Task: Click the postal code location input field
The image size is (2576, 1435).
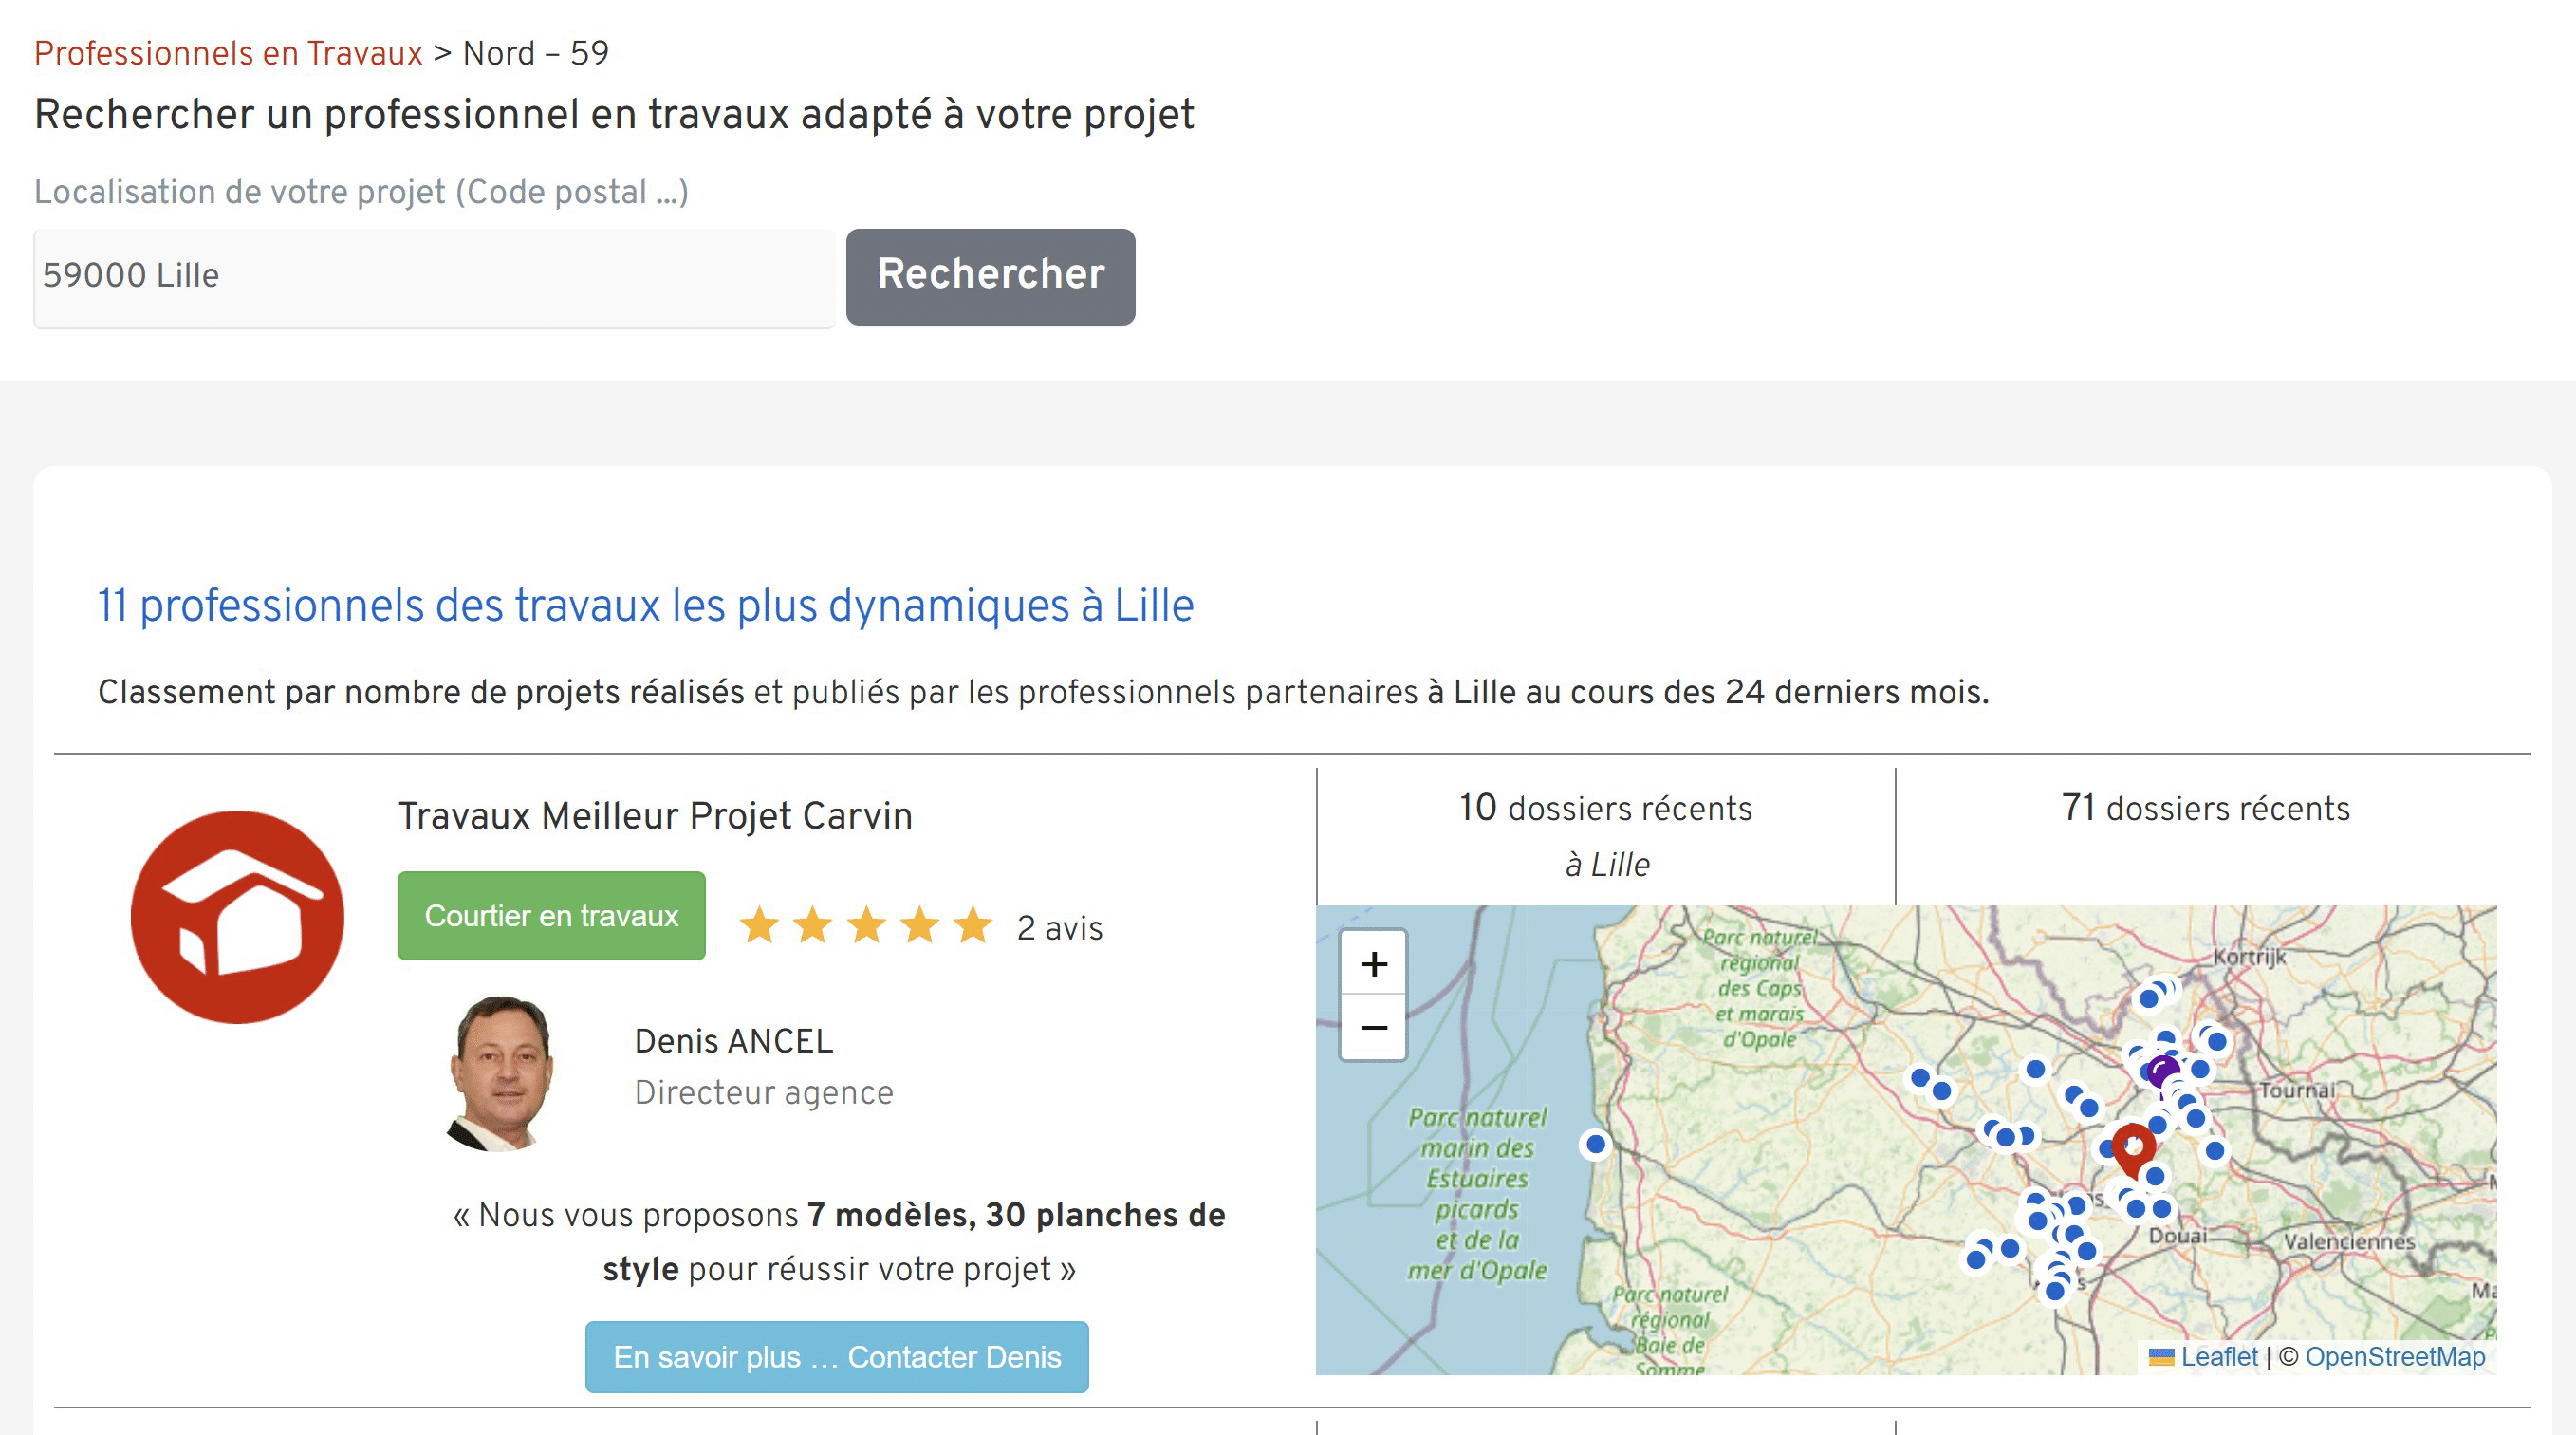Action: (x=434, y=277)
